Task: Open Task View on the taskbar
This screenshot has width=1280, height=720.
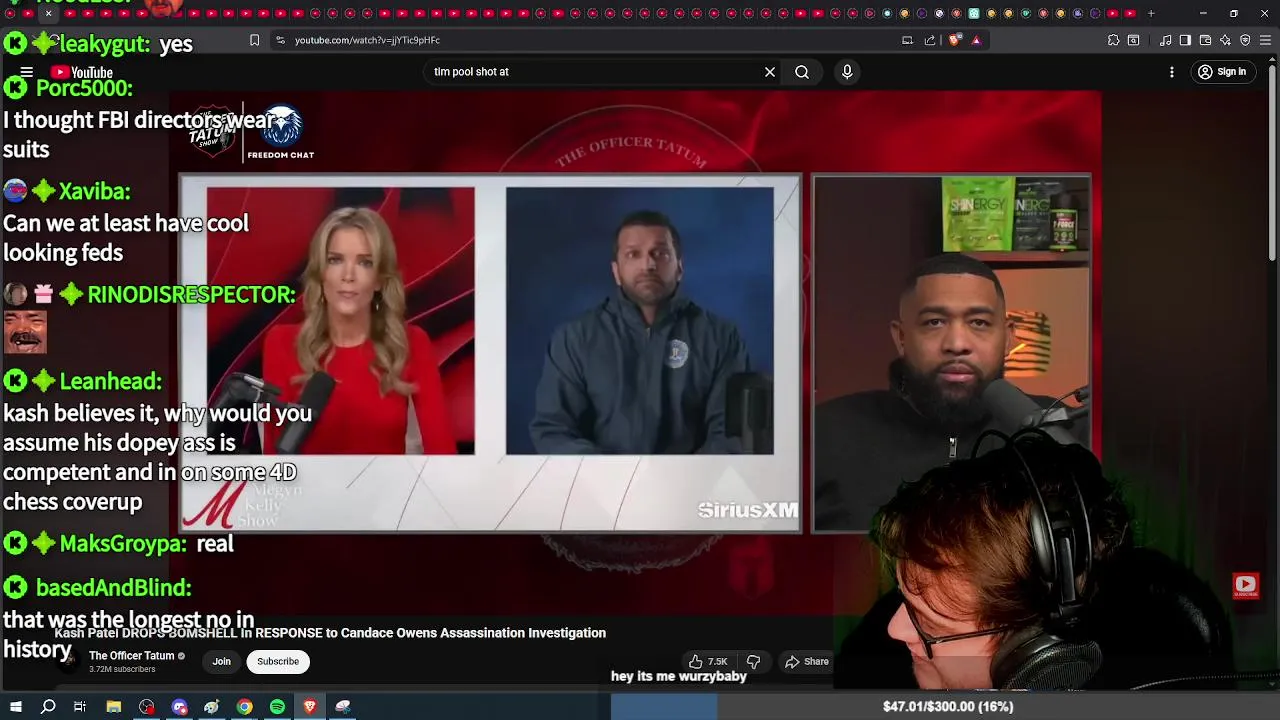Action: [80, 707]
